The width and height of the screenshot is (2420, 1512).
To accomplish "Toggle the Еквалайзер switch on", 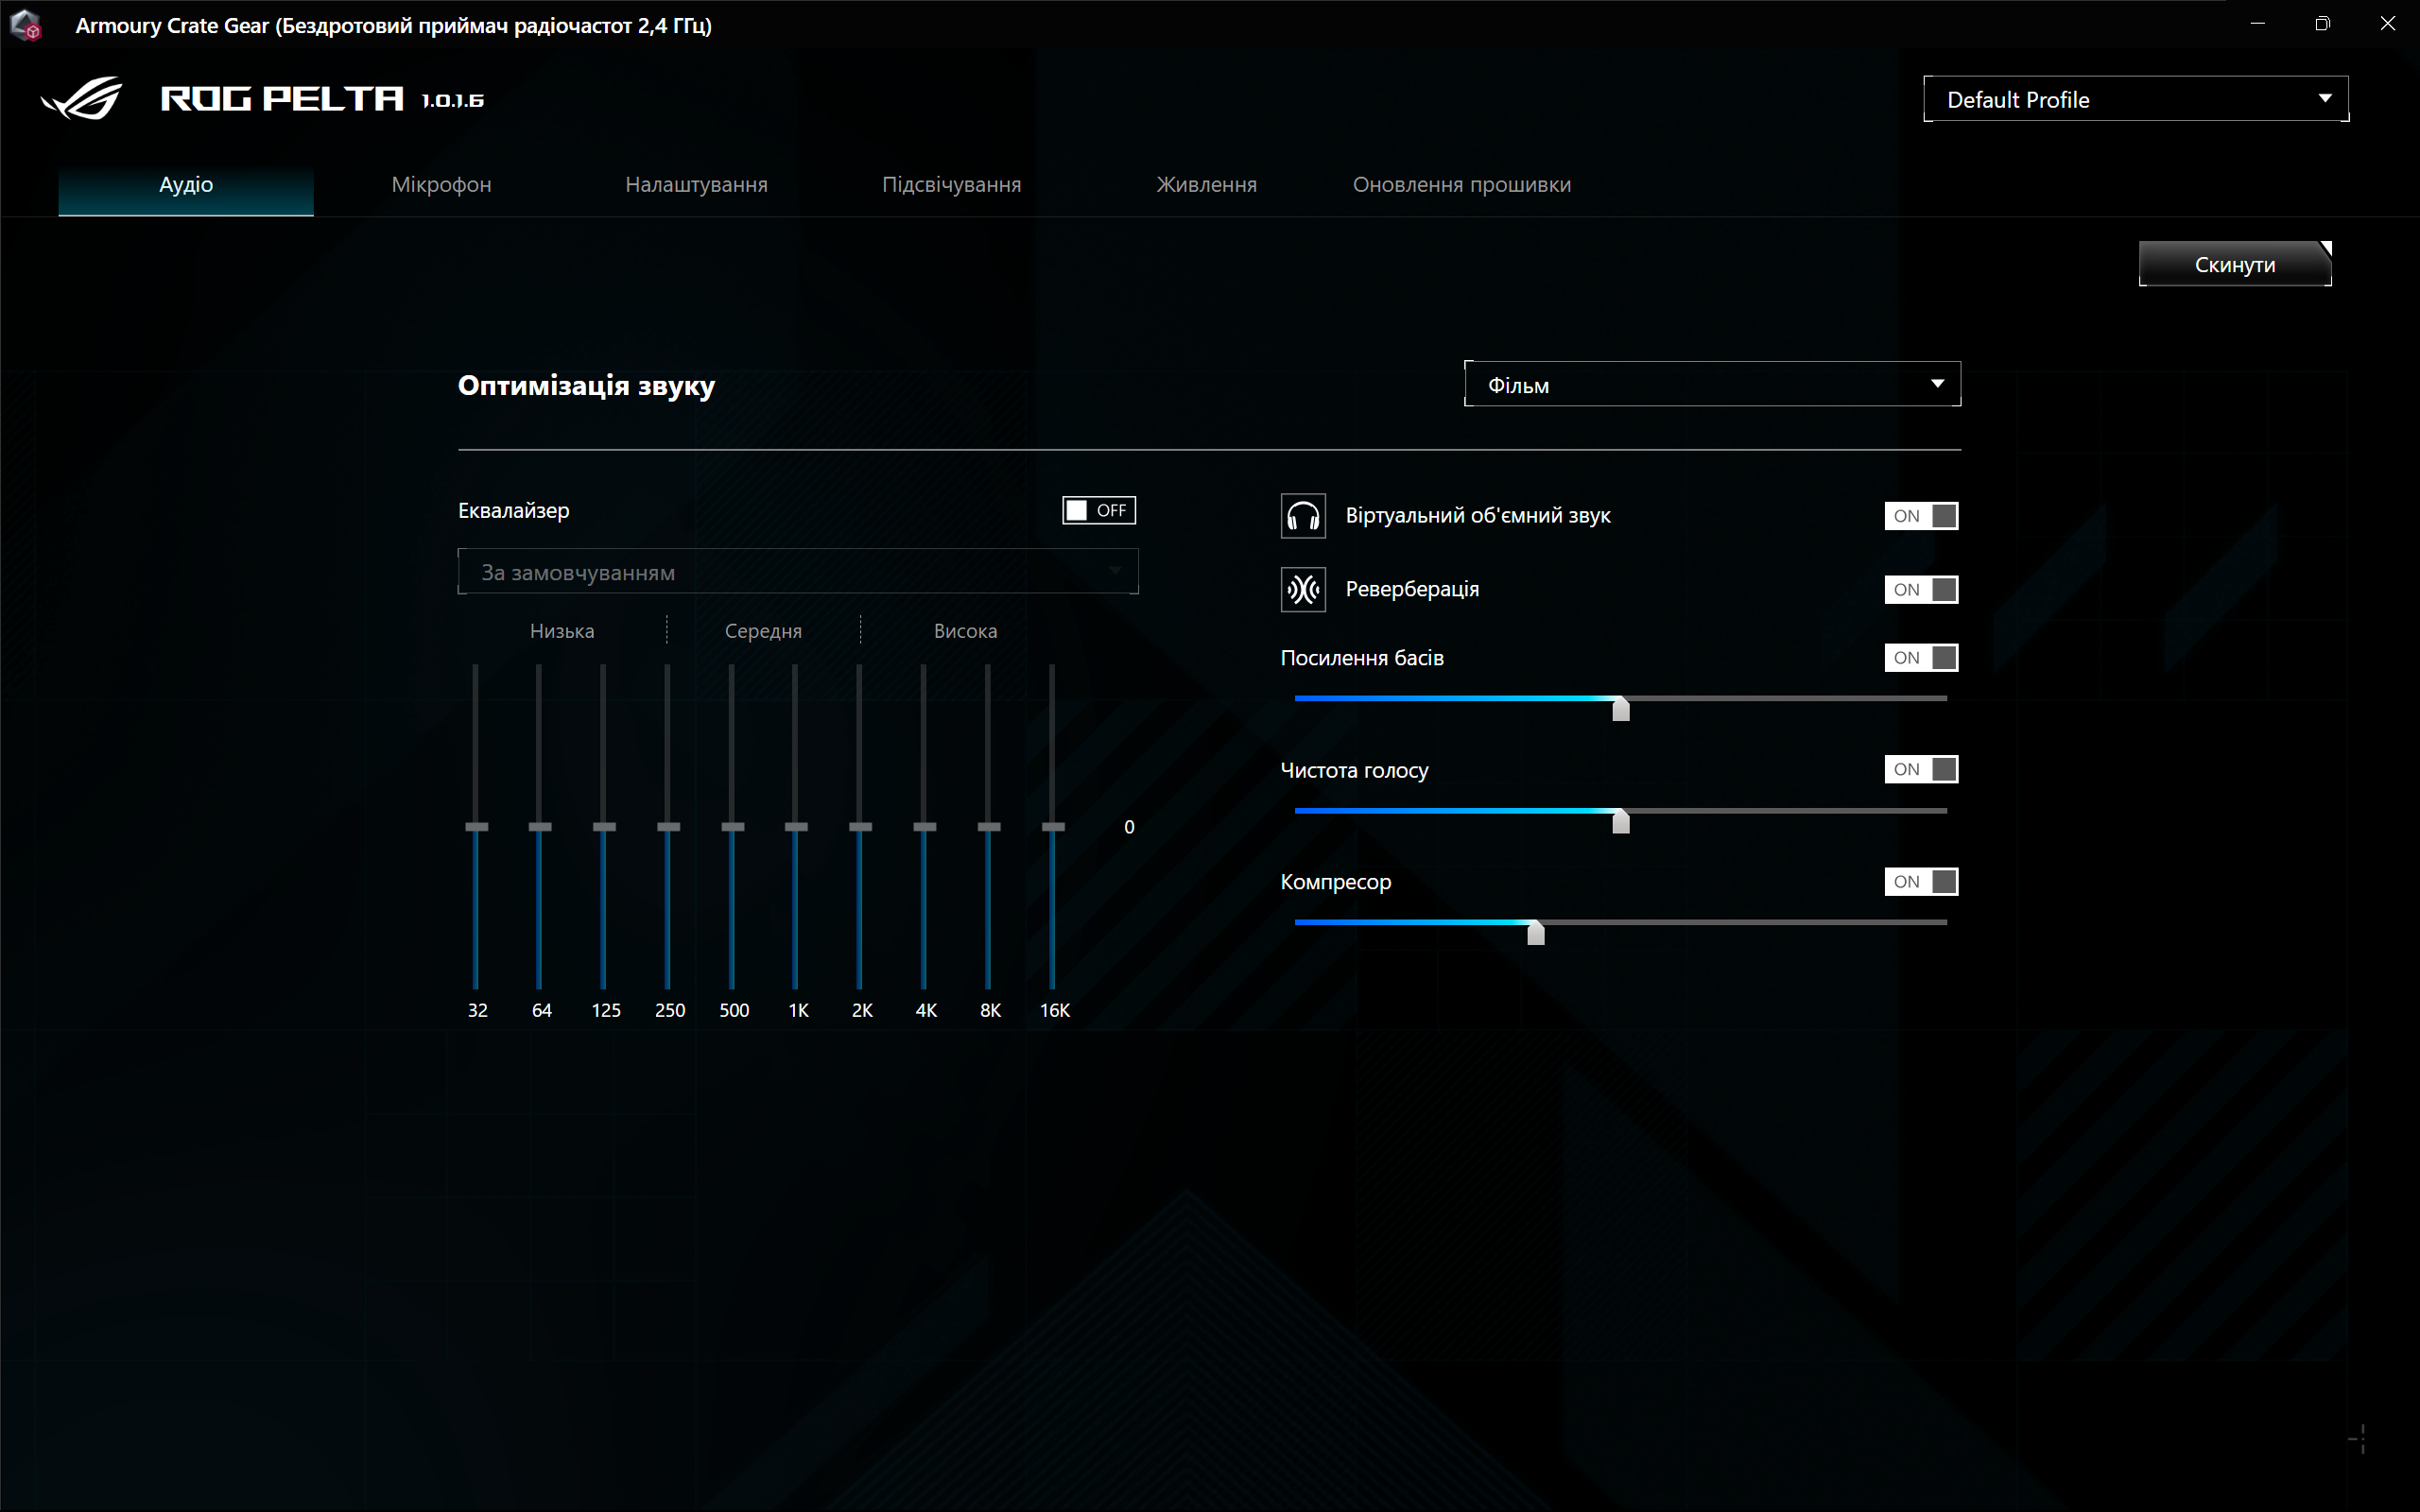I will pos(1098,510).
